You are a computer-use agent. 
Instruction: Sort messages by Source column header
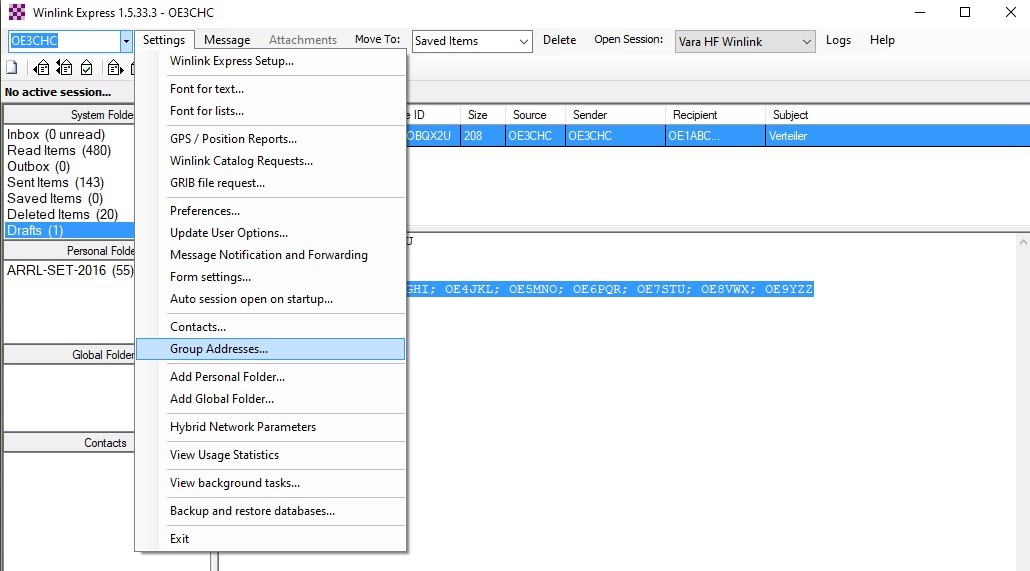click(x=535, y=115)
